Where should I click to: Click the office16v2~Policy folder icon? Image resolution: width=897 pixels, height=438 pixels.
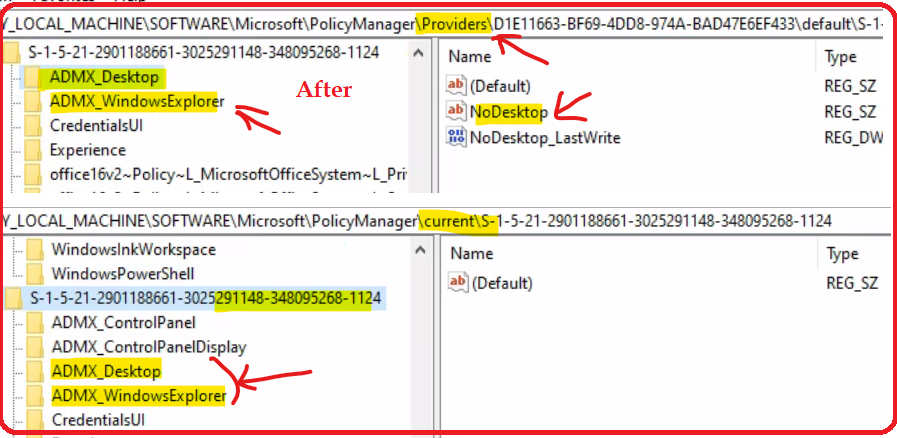33,173
